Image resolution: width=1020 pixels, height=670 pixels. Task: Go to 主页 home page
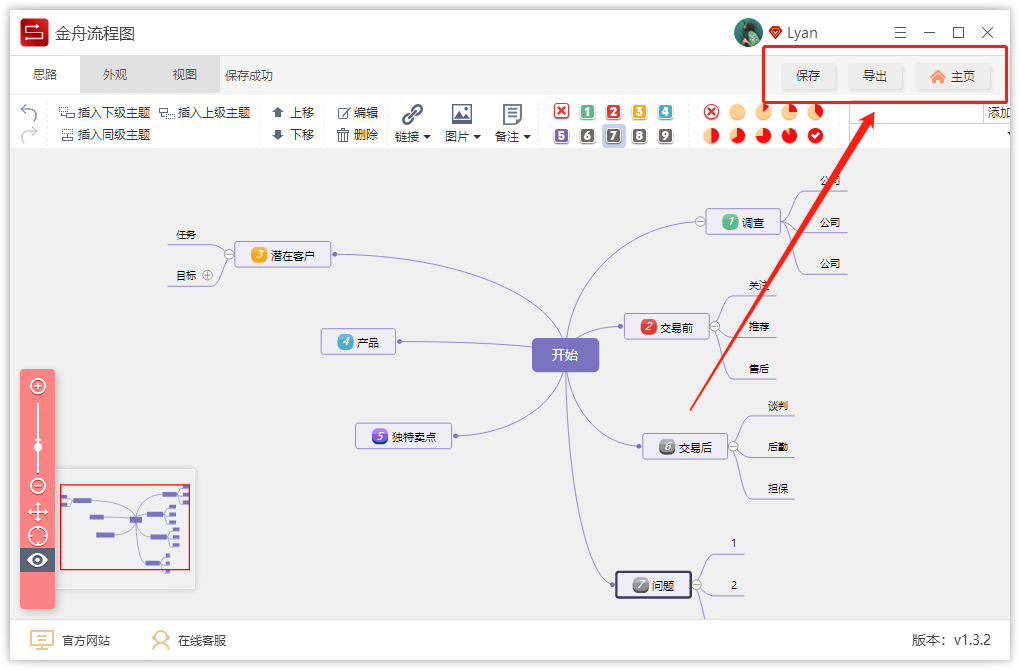pos(953,76)
